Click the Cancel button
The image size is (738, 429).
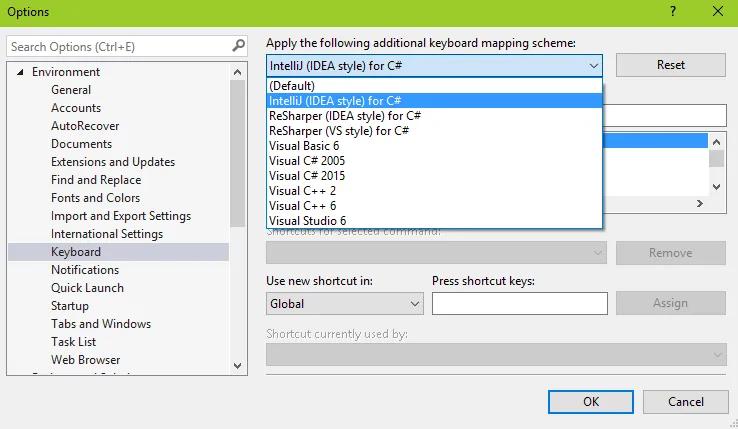(x=686, y=402)
